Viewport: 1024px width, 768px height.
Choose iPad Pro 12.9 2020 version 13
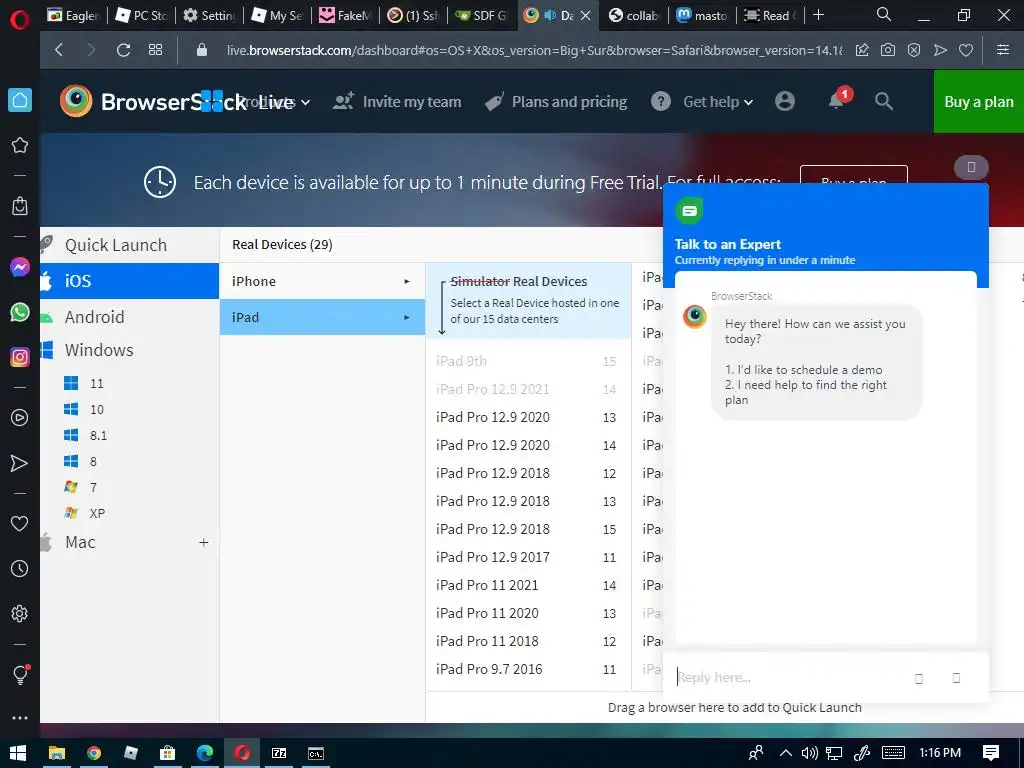coord(528,417)
